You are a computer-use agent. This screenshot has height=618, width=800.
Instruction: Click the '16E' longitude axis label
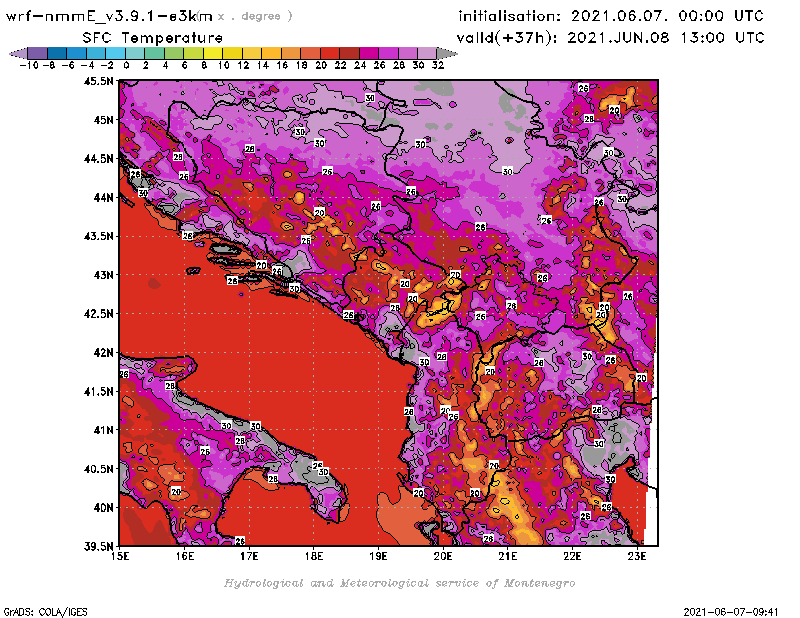tap(185, 556)
